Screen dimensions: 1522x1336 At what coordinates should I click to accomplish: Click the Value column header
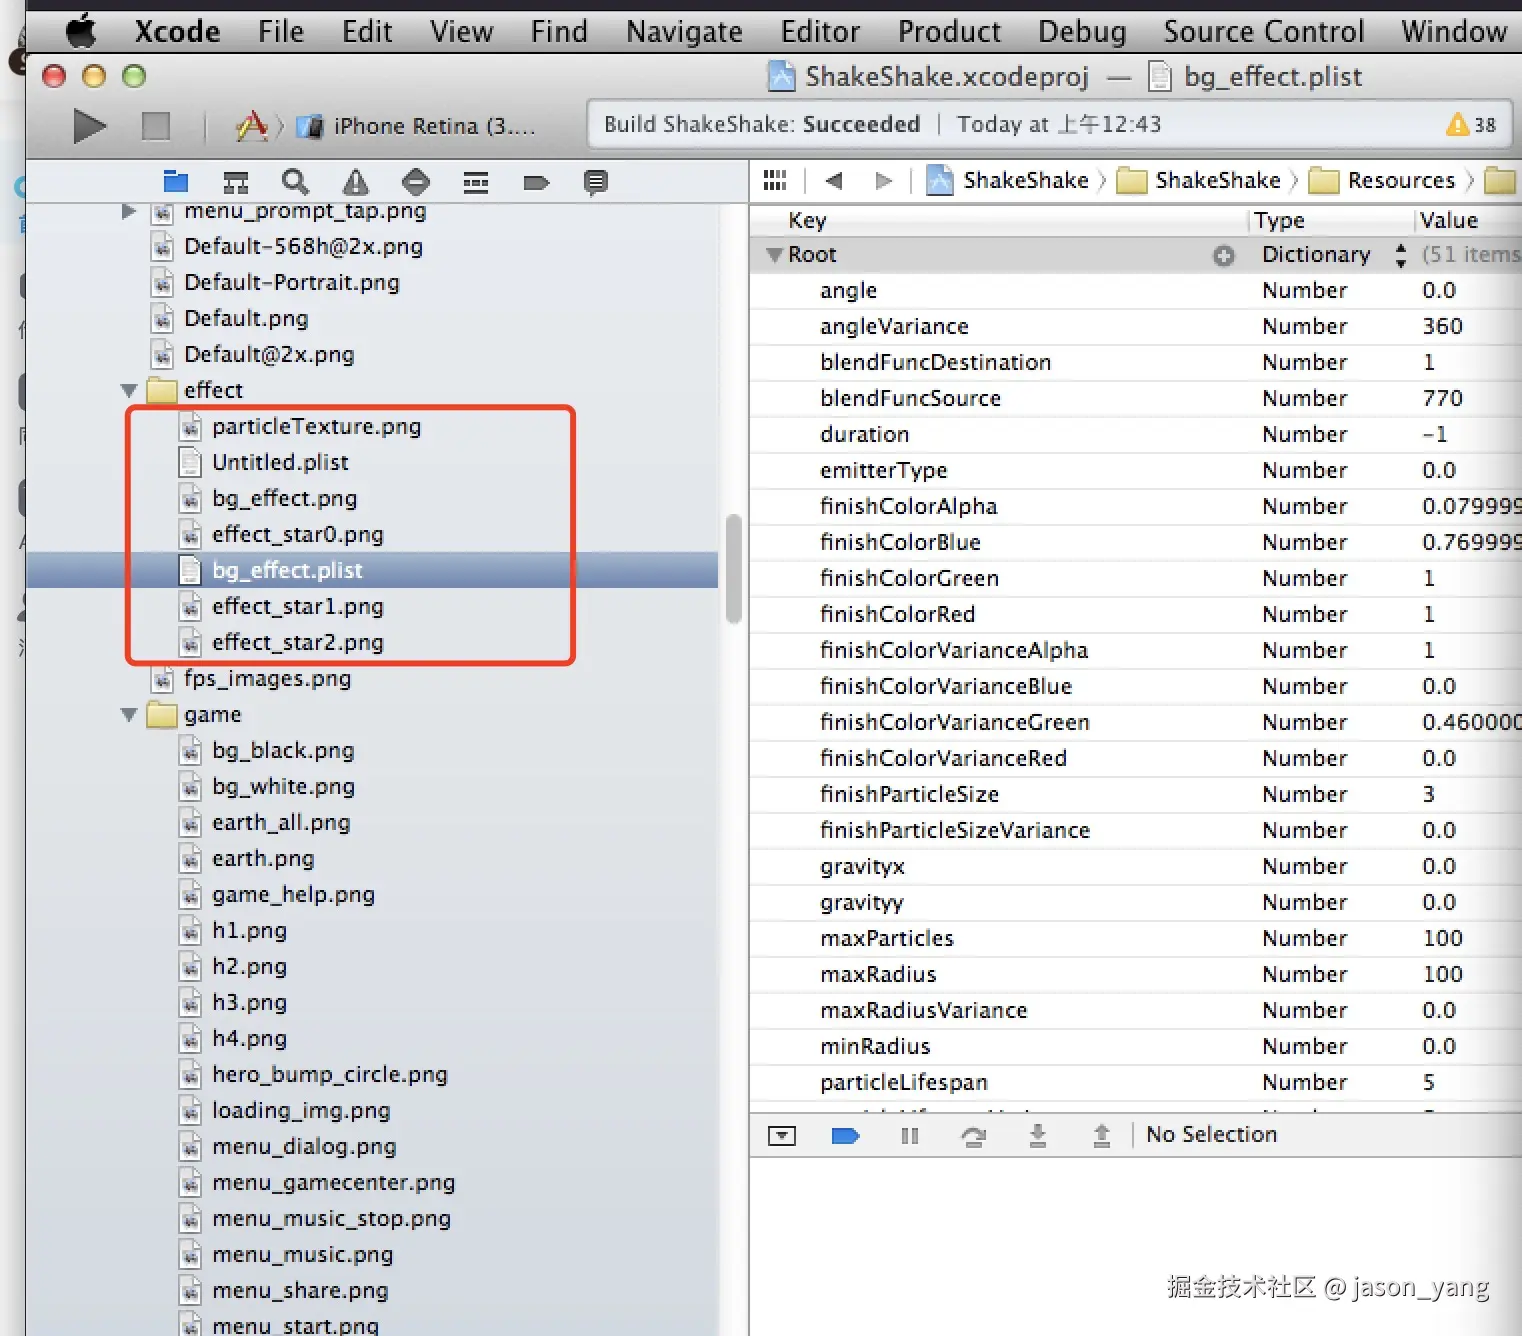(1448, 220)
